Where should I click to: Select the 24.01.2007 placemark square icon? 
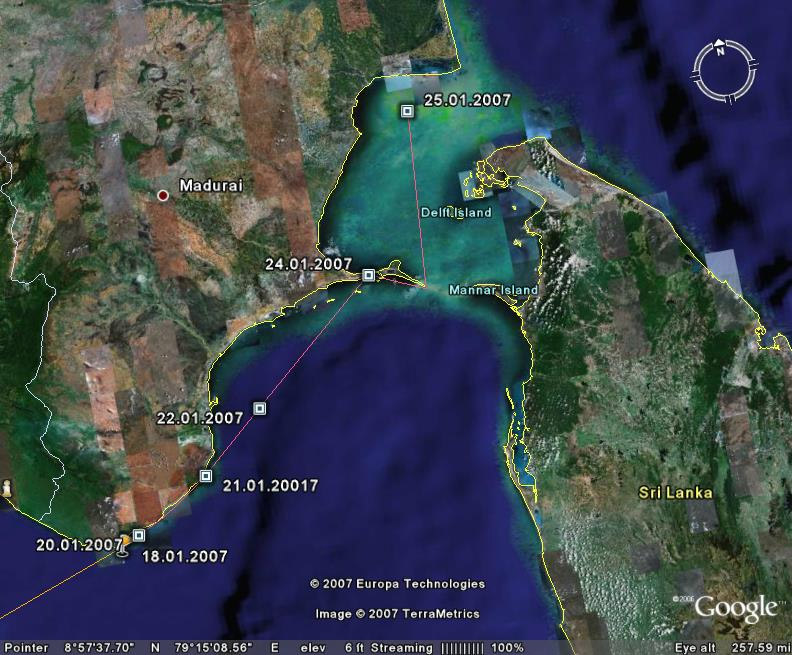tap(369, 275)
